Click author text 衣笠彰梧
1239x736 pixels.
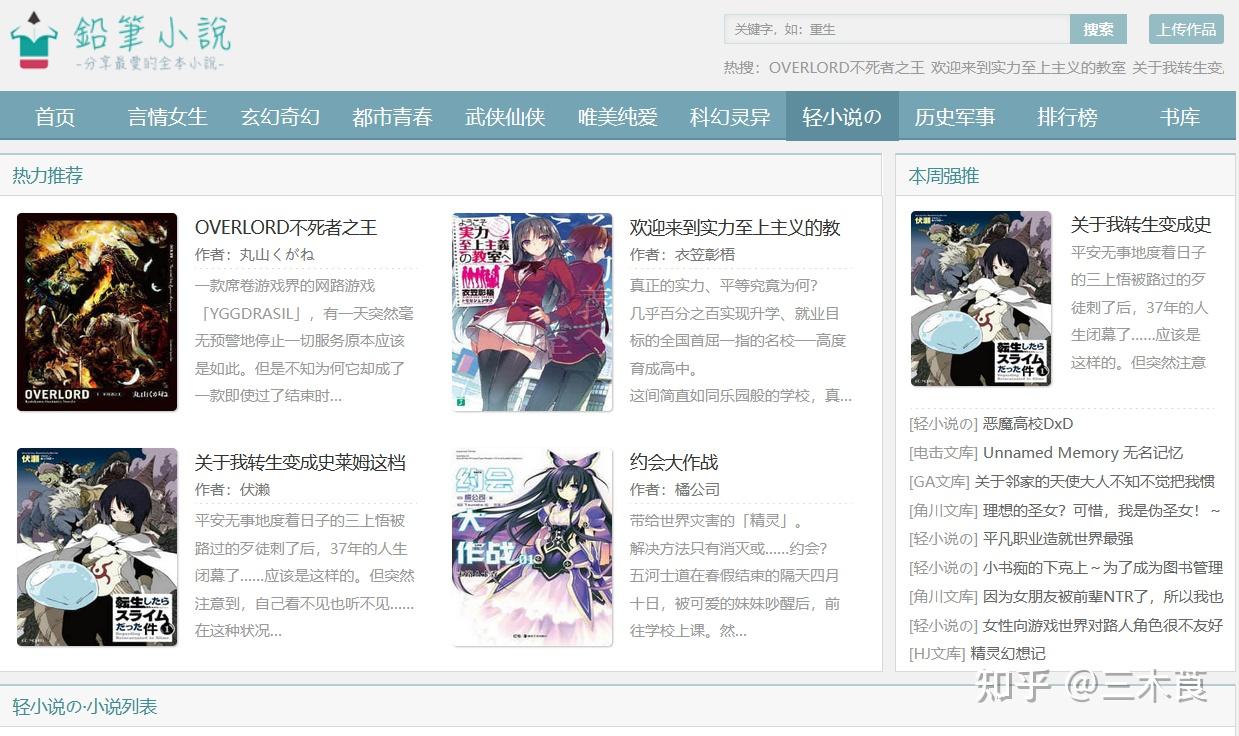point(705,255)
